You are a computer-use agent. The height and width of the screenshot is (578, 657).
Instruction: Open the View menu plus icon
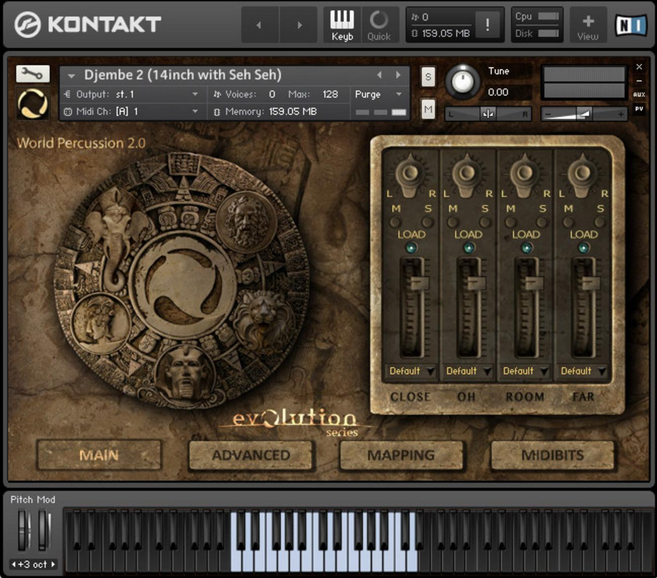(588, 25)
